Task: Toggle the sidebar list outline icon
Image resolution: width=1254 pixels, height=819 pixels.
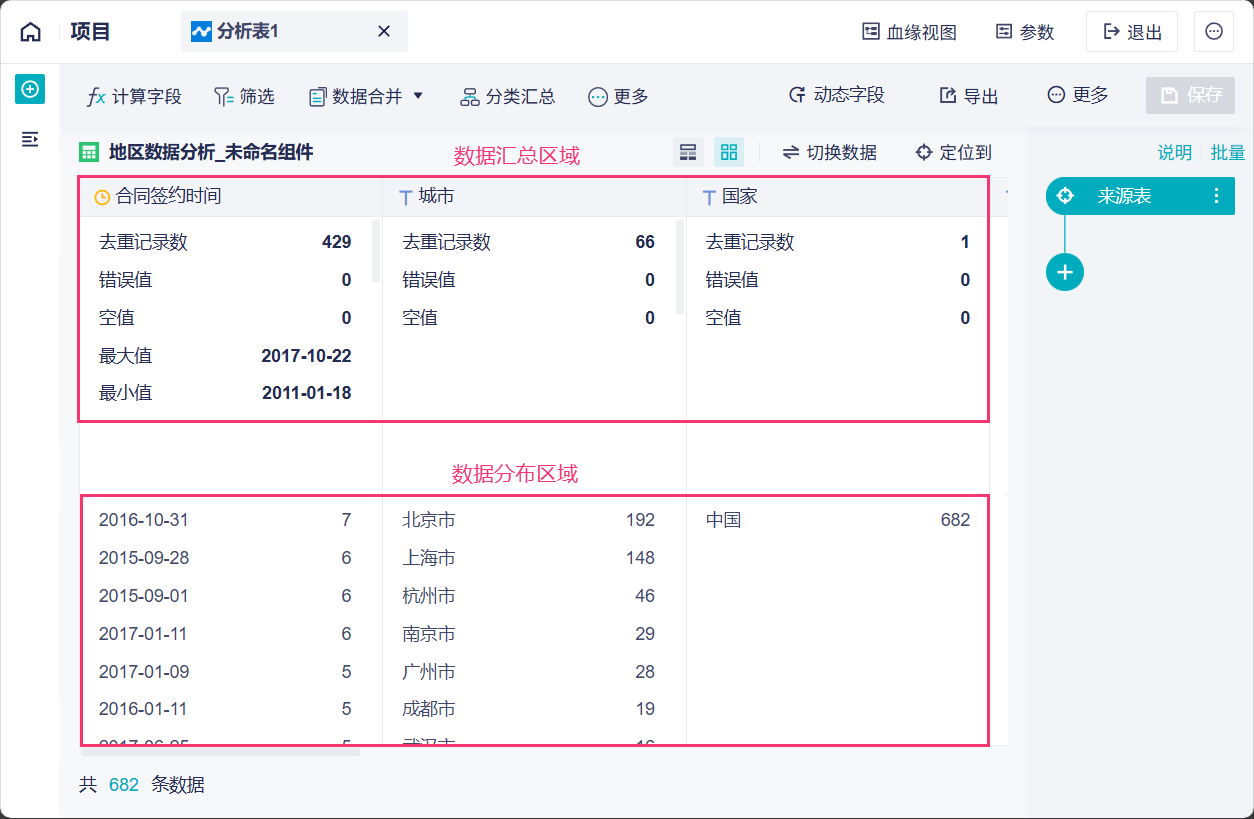Action: (30, 139)
